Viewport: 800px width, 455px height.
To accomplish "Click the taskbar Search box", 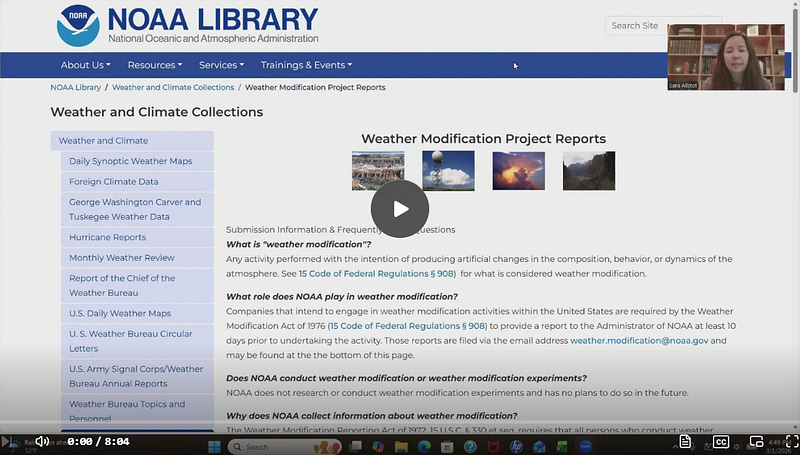I will 285,447.
